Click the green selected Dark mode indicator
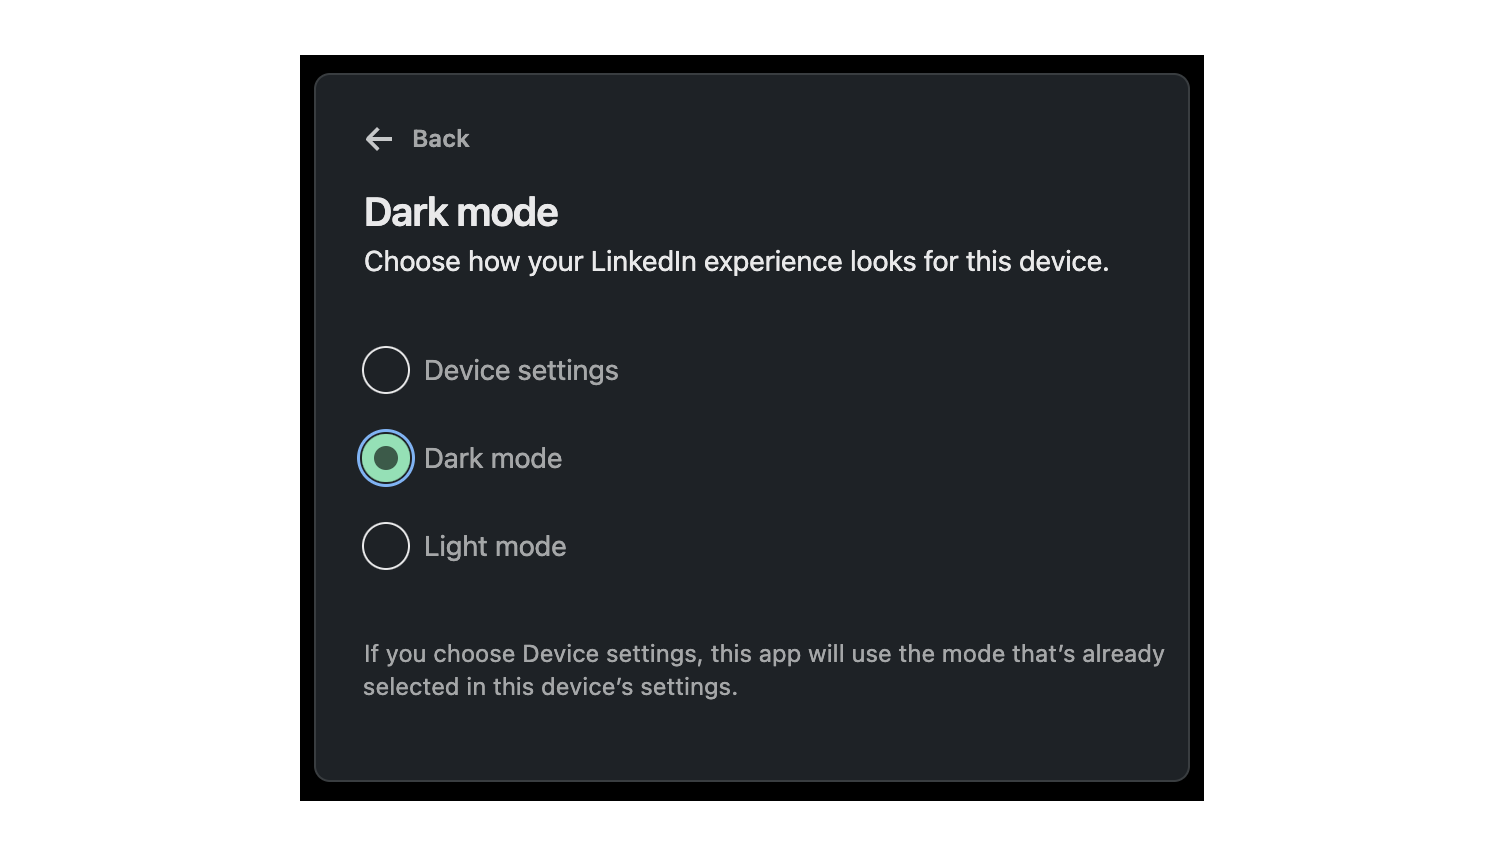1504x856 pixels. coord(385,458)
